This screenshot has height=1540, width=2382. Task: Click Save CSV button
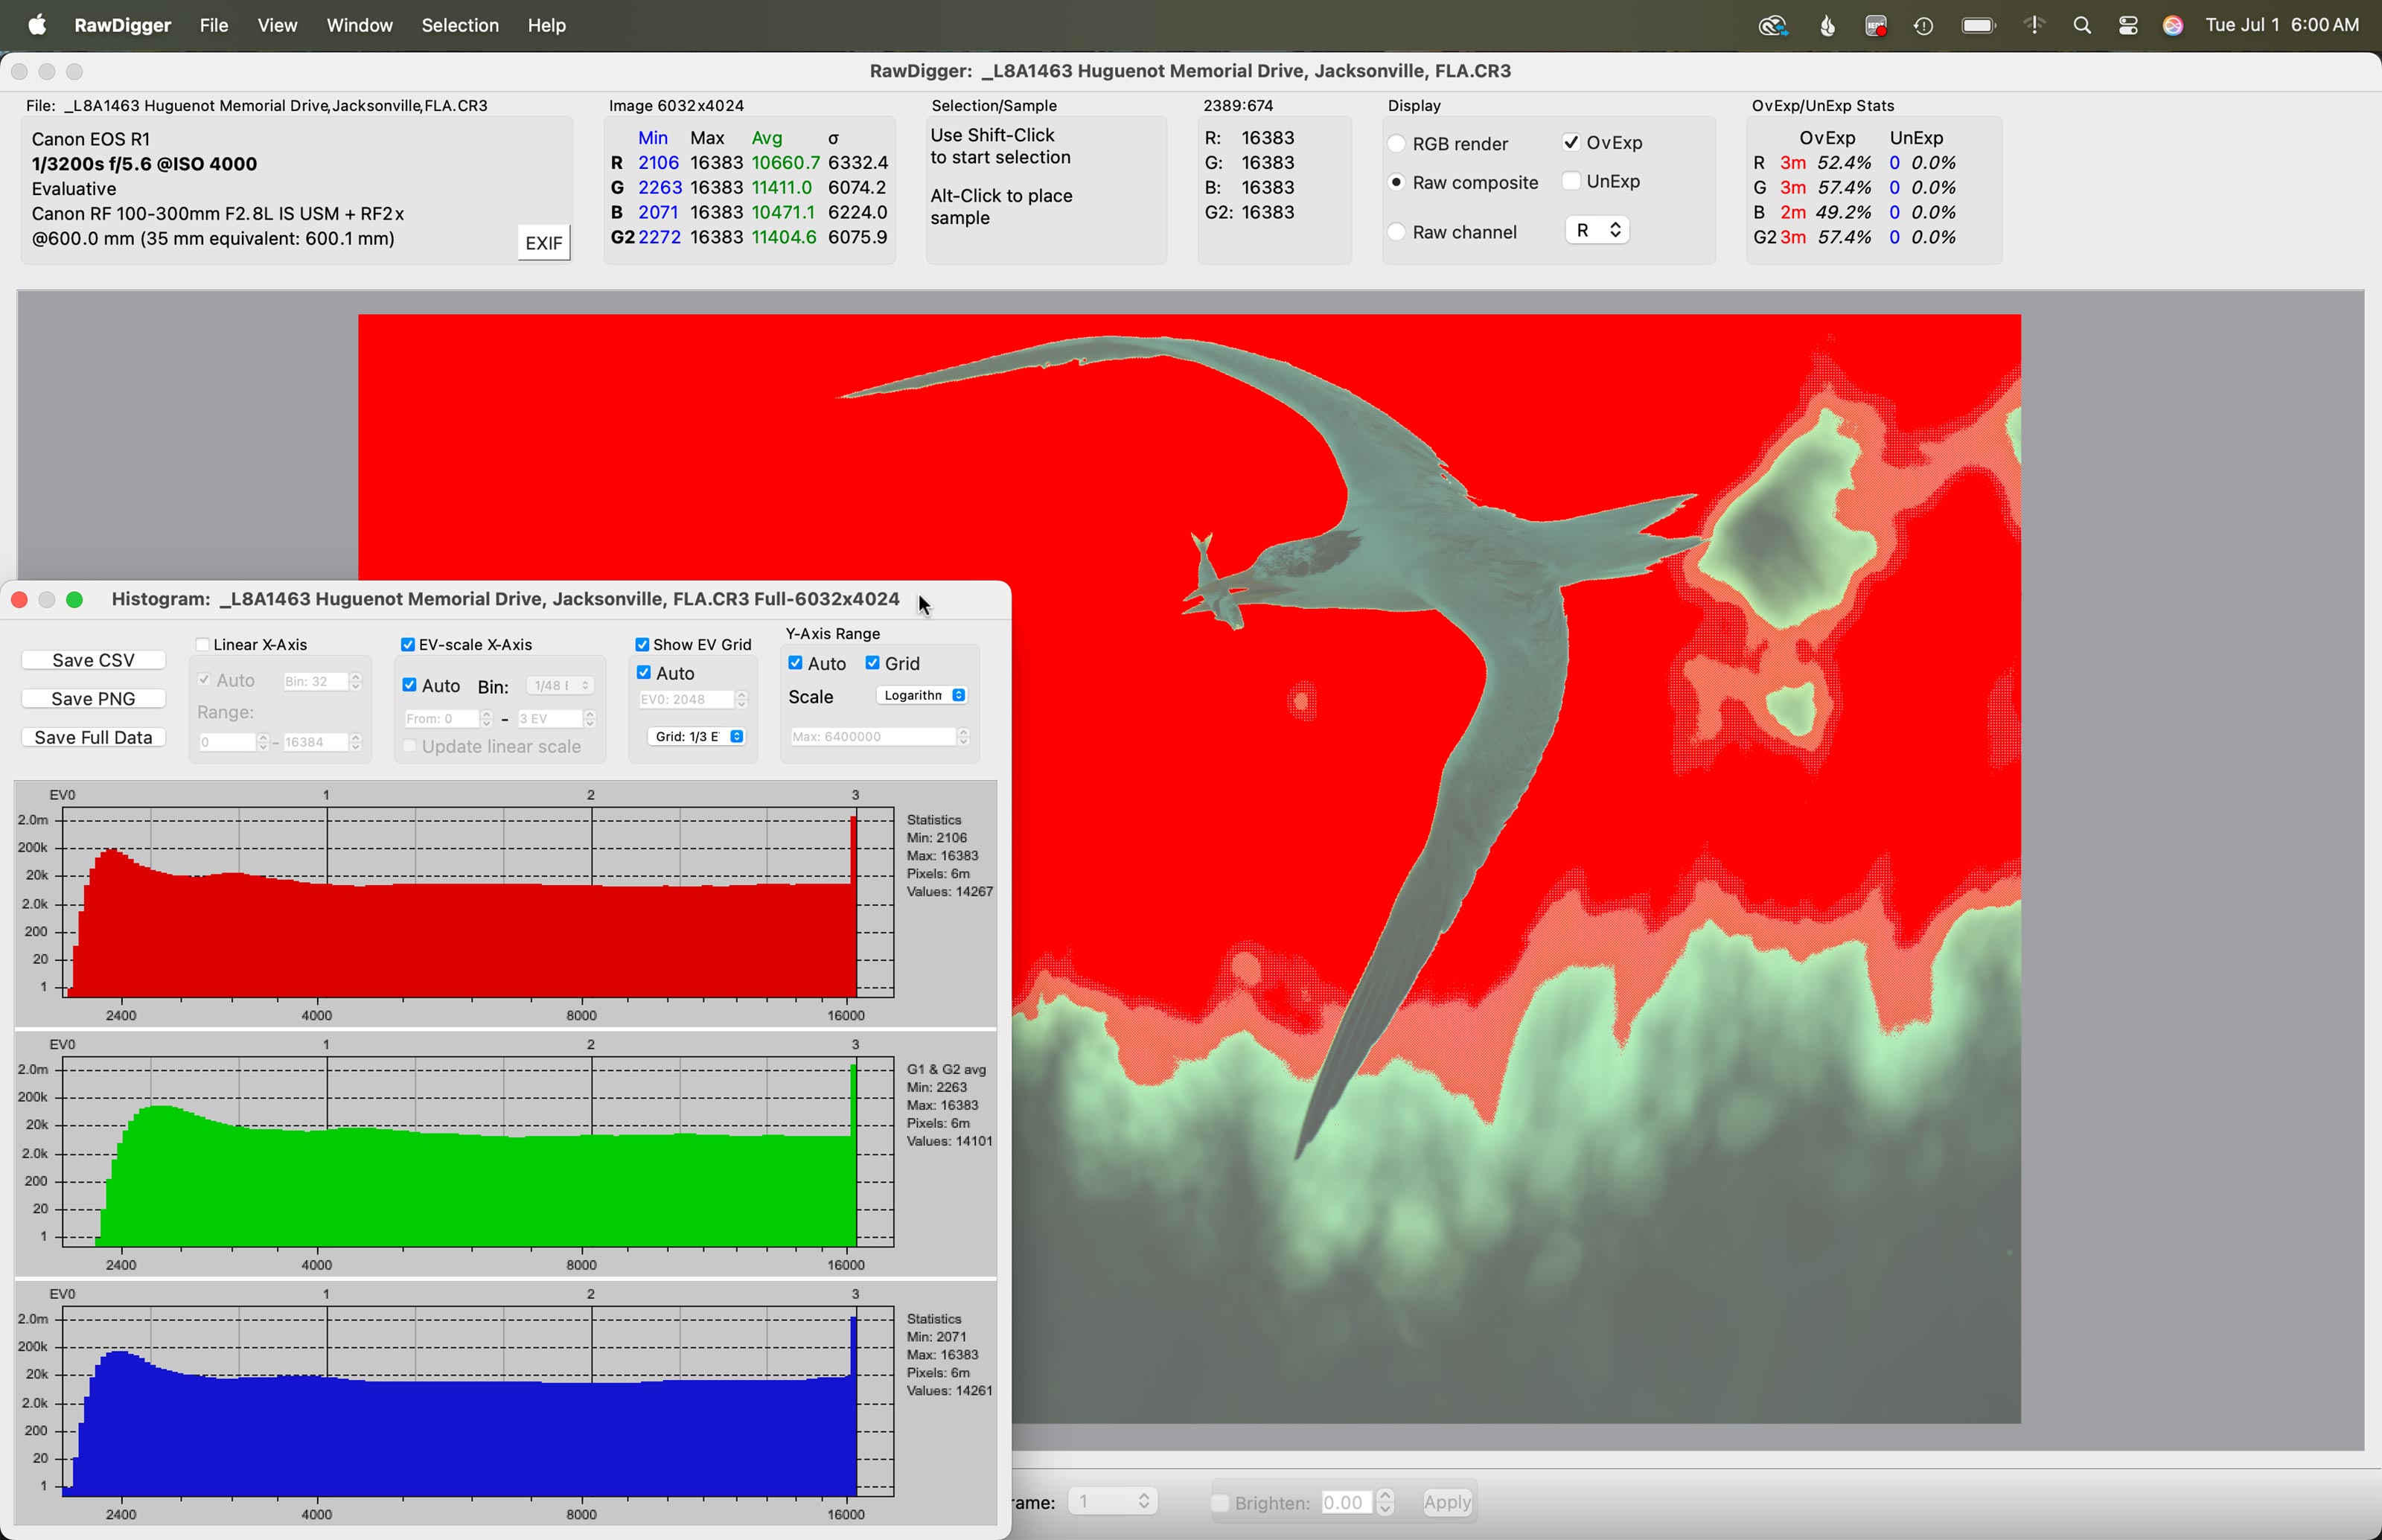(94, 660)
